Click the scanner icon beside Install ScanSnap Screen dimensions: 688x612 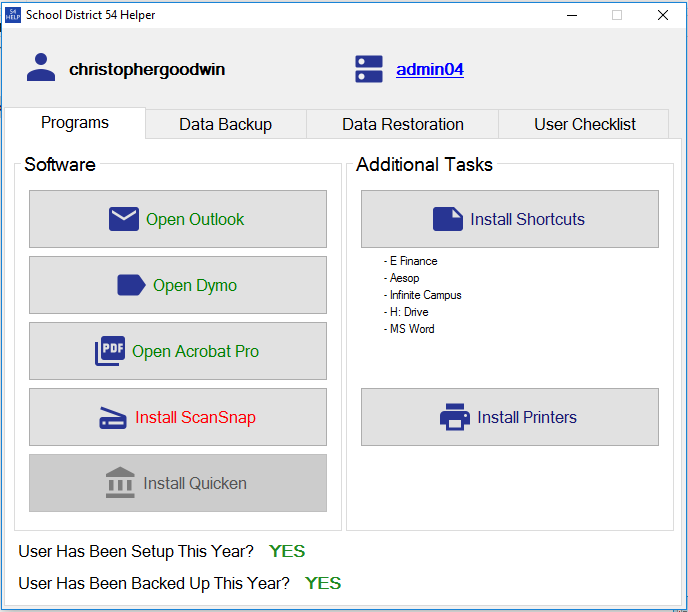113,418
